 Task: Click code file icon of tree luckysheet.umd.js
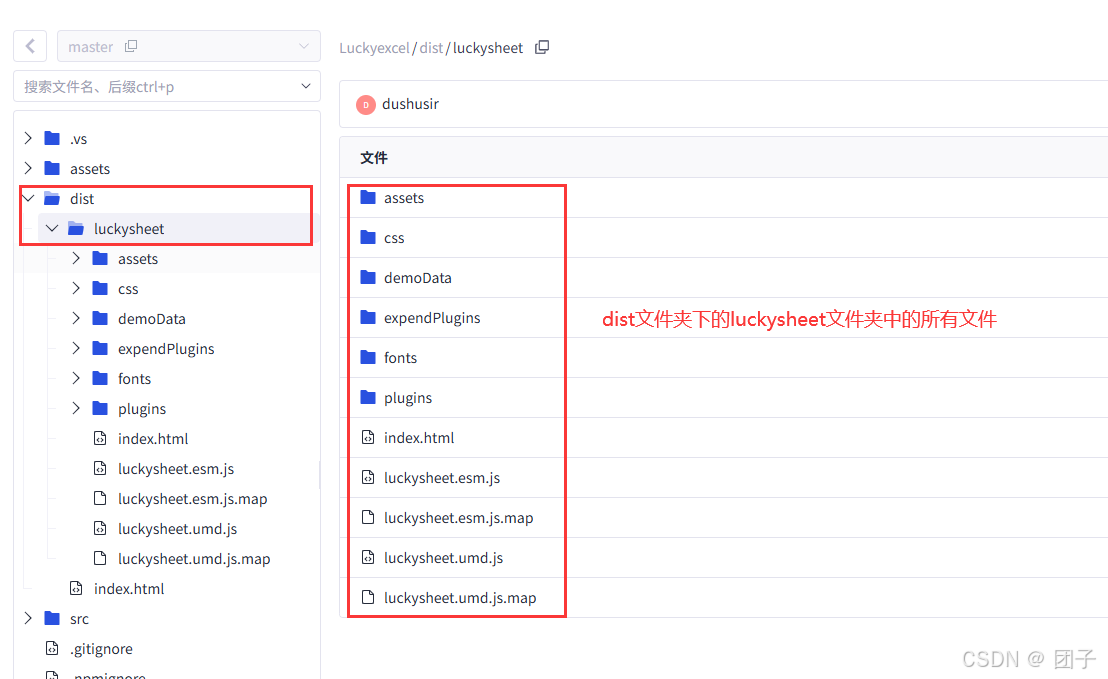pos(100,529)
